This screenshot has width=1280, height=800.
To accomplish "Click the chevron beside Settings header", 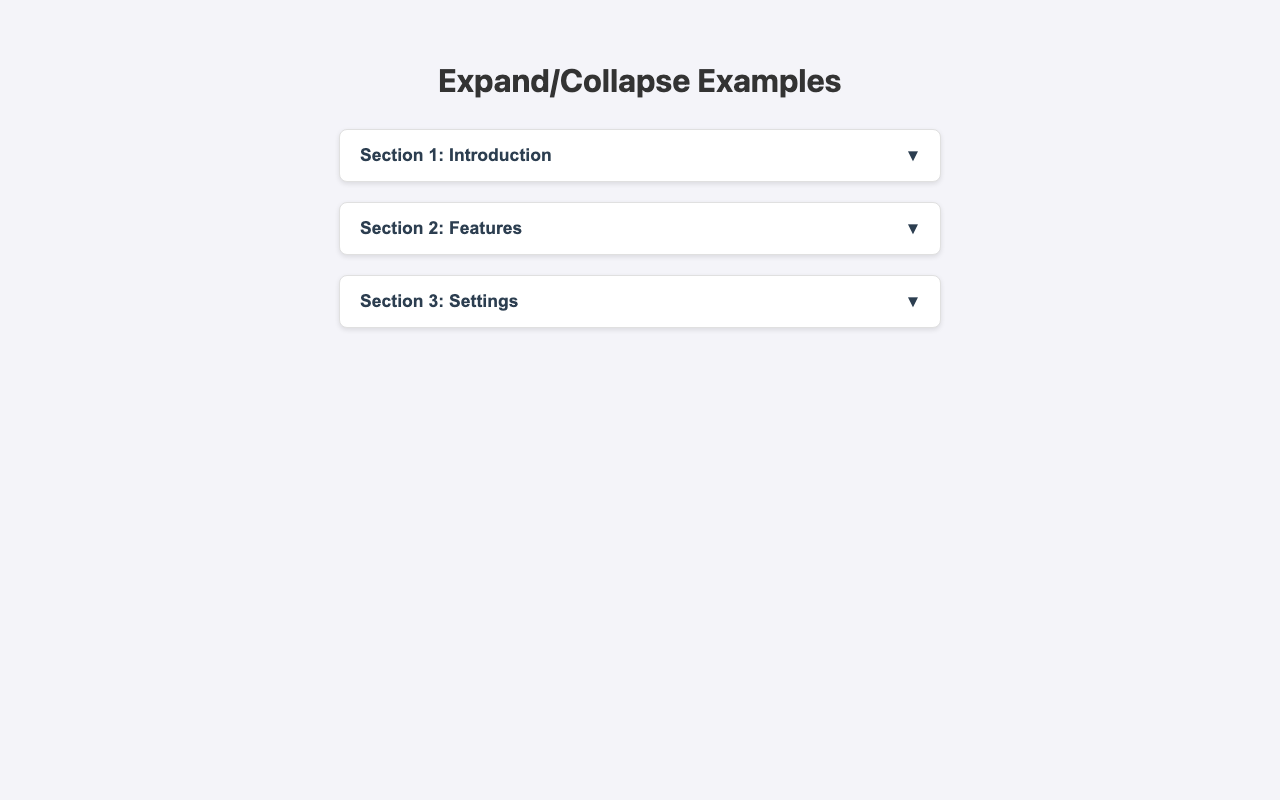I will (912, 301).
